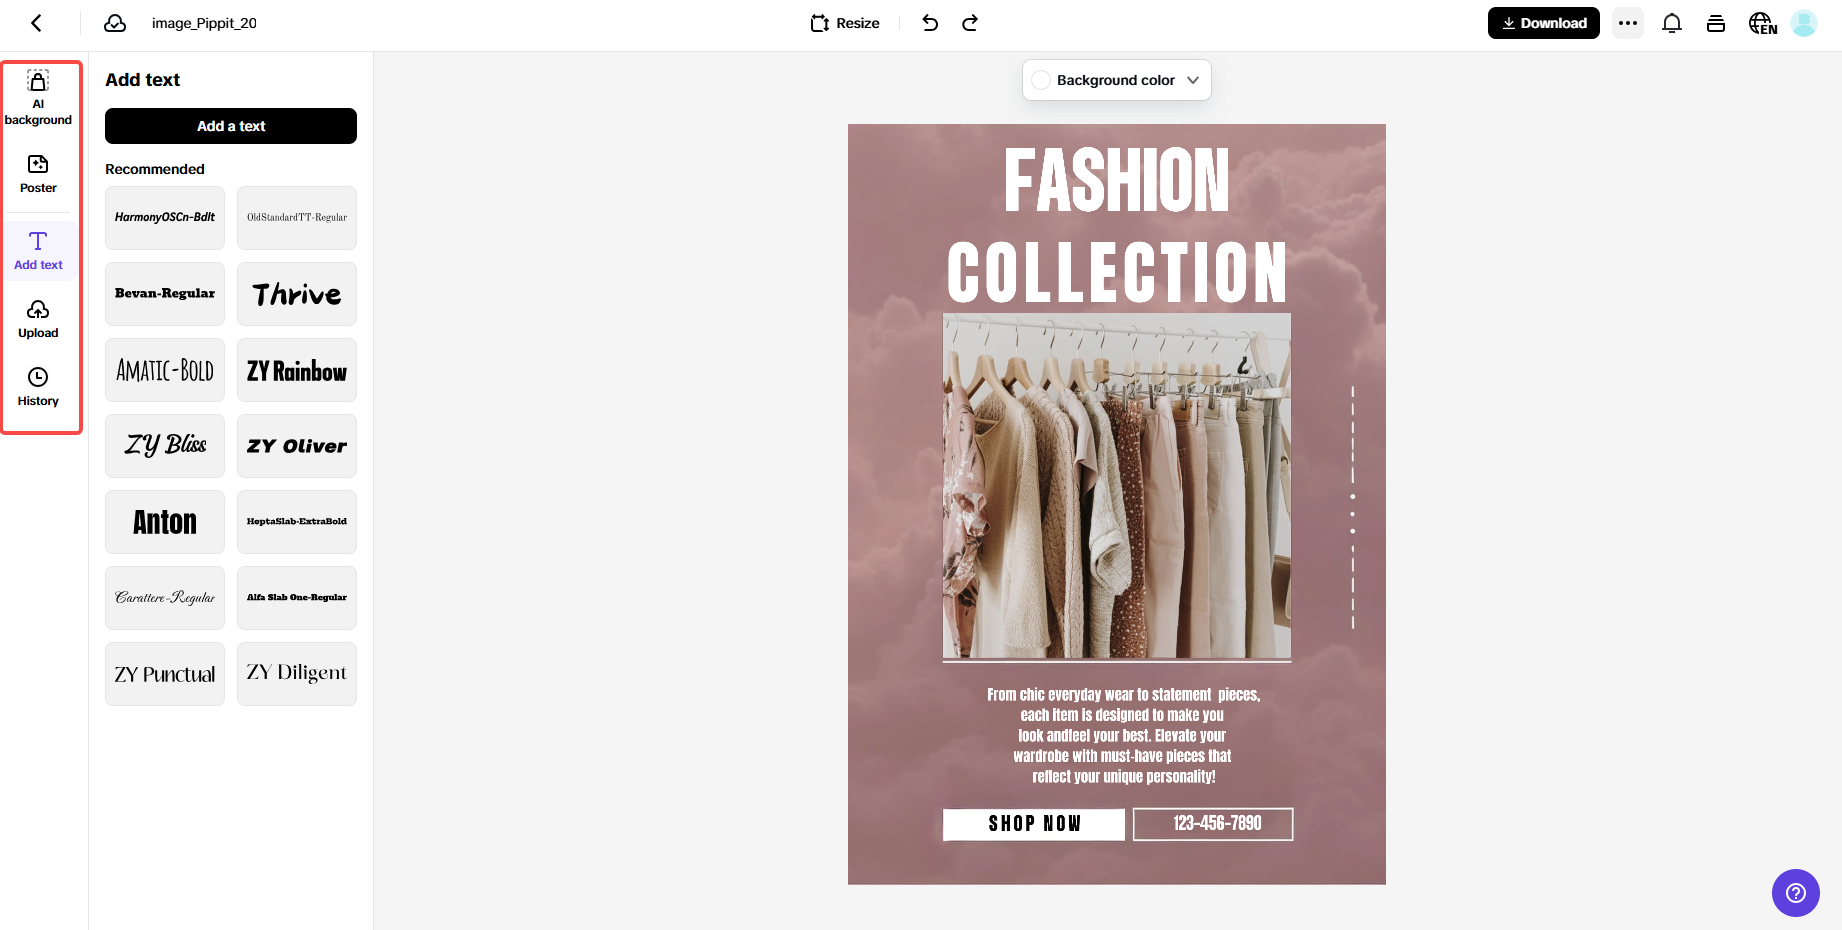Go back using the arrow
The height and width of the screenshot is (930, 1842).
[x=36, y=22]
